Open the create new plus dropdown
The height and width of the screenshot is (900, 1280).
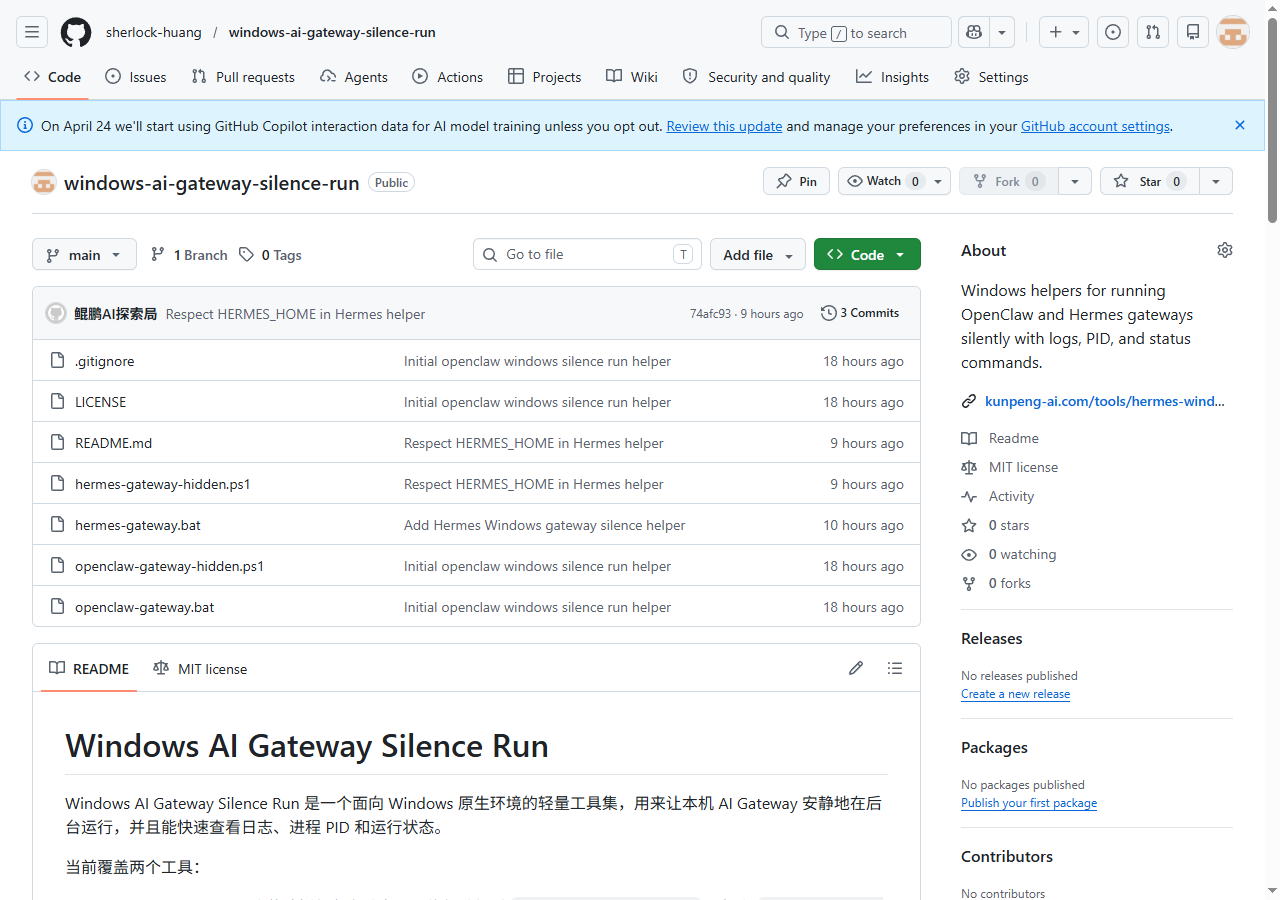[x=1063, y=32]
